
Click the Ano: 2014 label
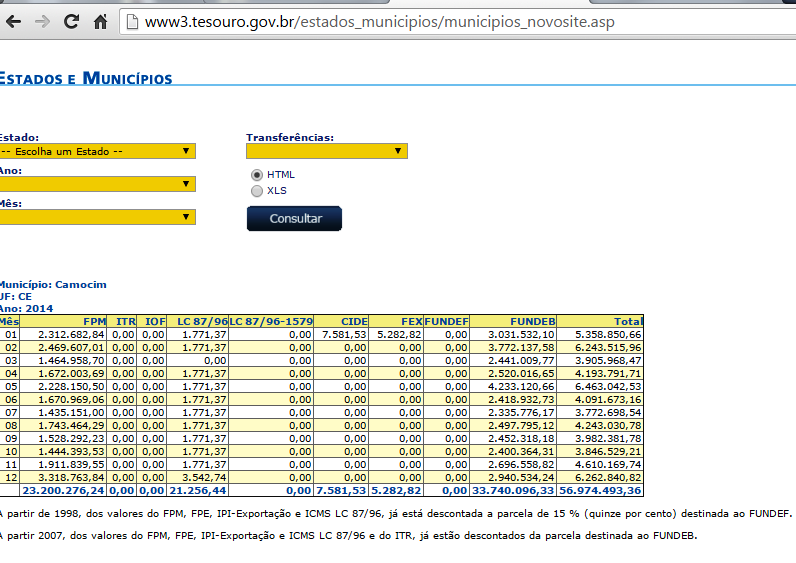26,309
